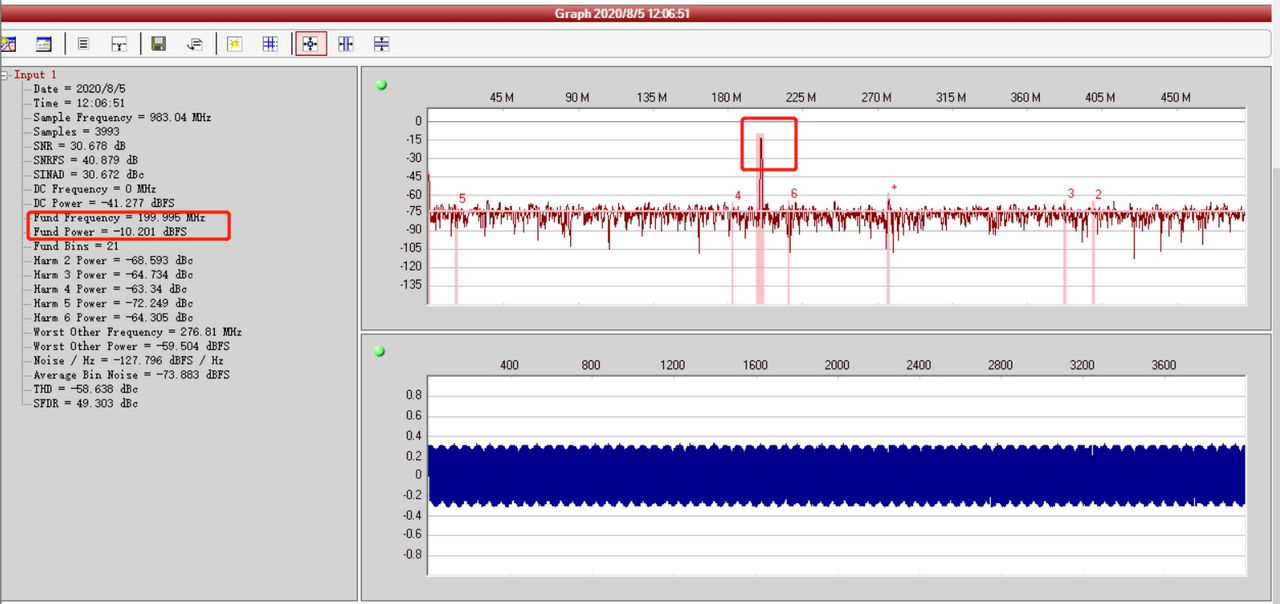Select the graph configuration tool icon
Screen dimensions: 1280x604
[x=10, y=43]
